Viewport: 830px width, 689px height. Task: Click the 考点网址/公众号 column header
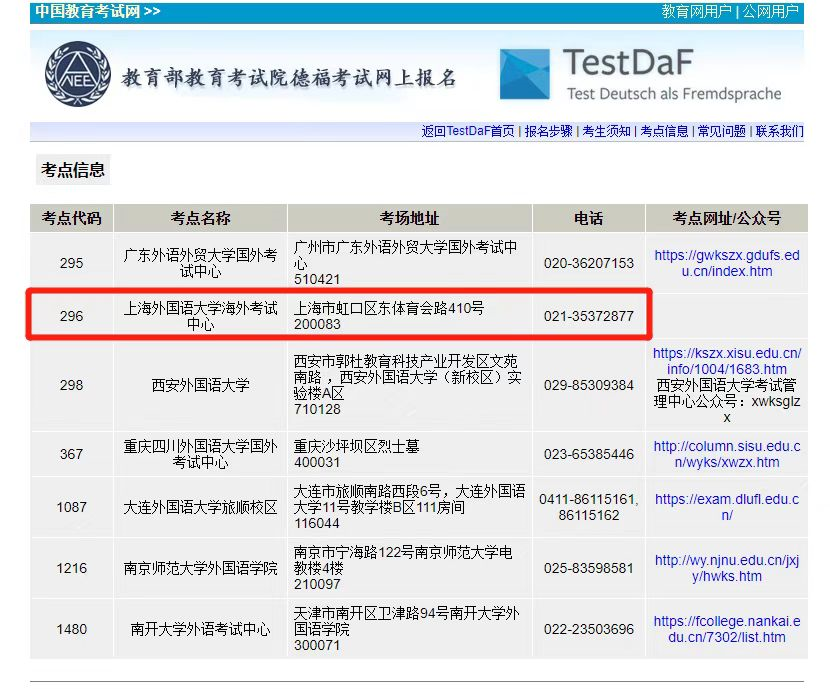click(727, 218)
